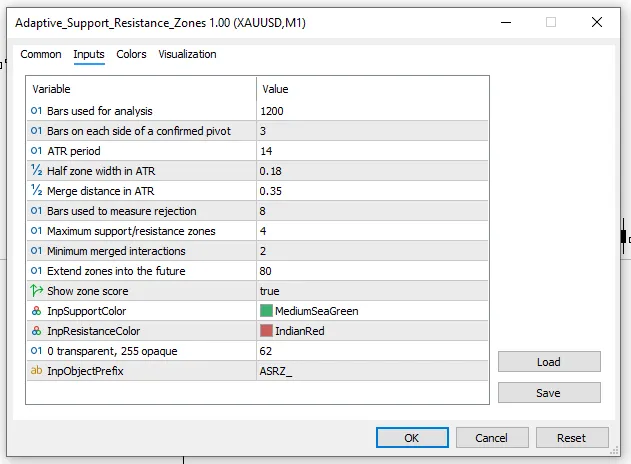Click the color-type icon beside InpResistanceColor

36,331
